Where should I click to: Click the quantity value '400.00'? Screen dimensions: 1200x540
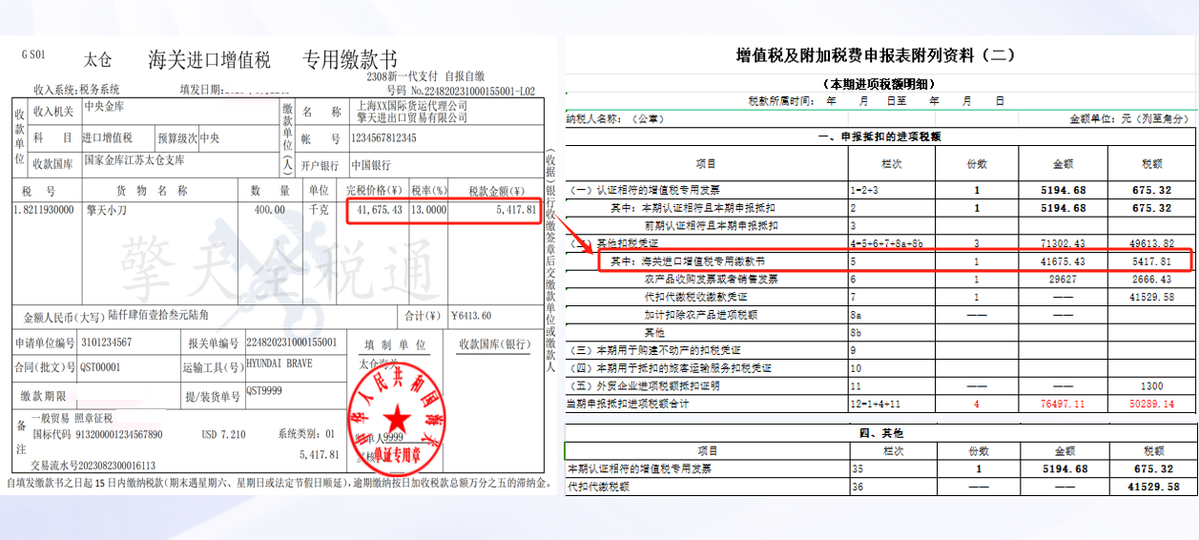[269, 211]
